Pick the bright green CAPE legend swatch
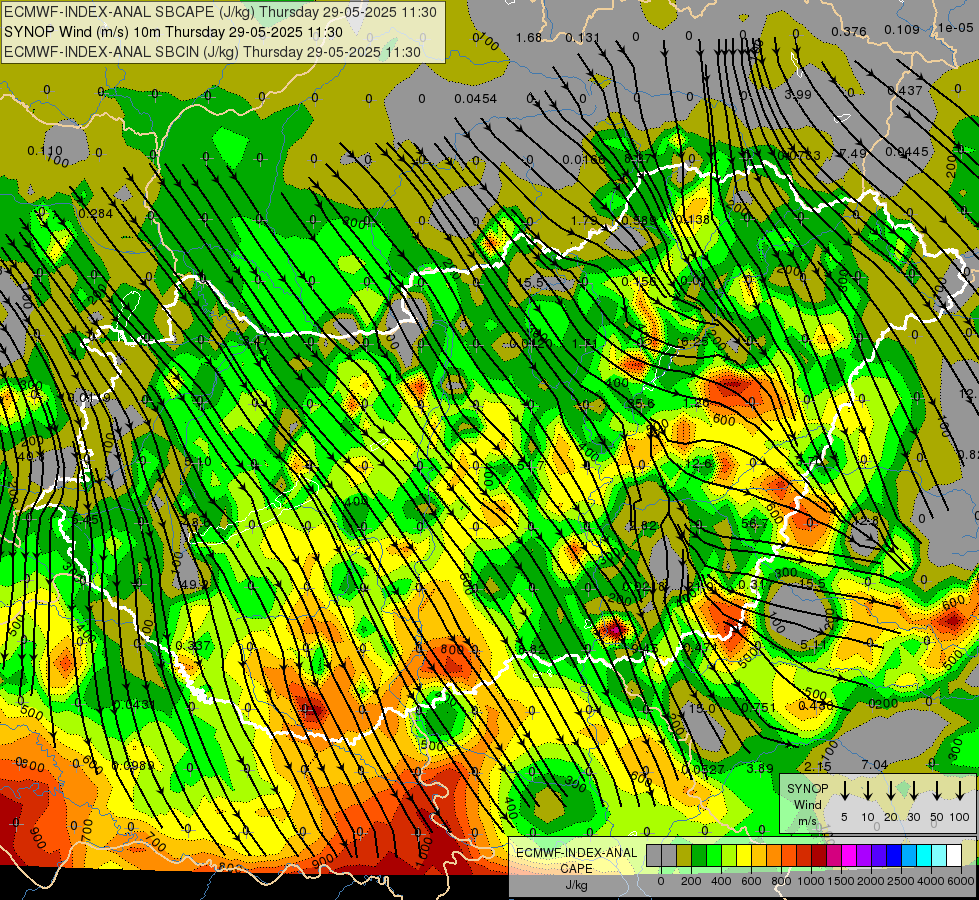 [714, 855]
